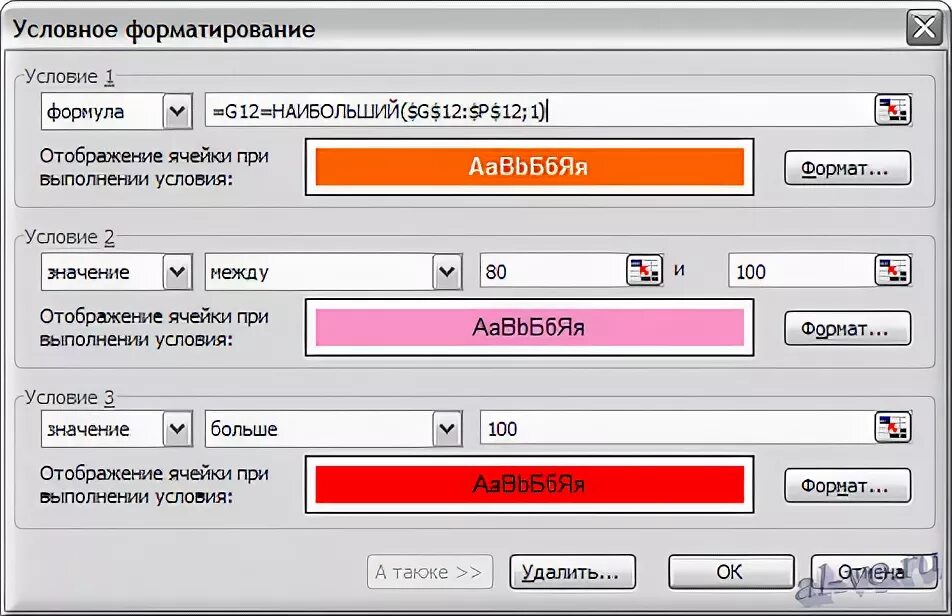Expand the 'больше' operator dropdown
952x616 pixels.
pyautogui.click(x=447, y=428)
